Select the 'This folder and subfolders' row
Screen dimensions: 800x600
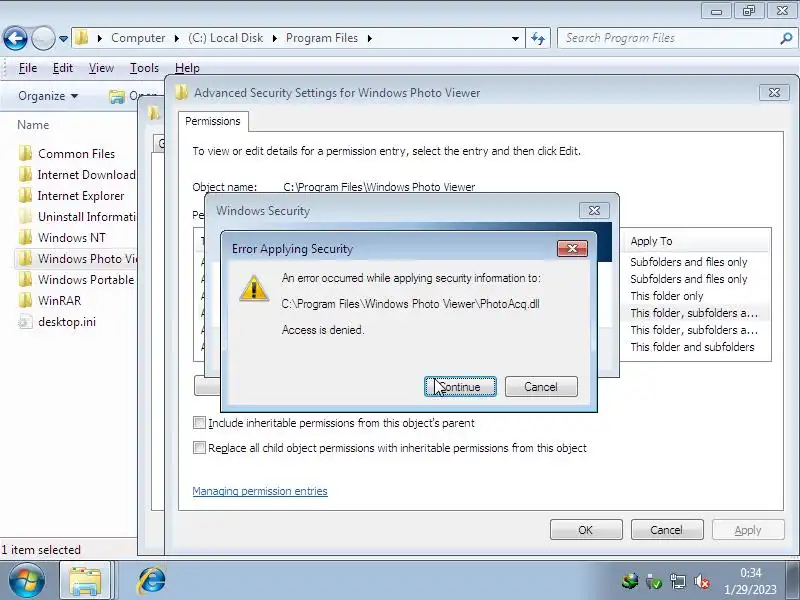point(692,347)
